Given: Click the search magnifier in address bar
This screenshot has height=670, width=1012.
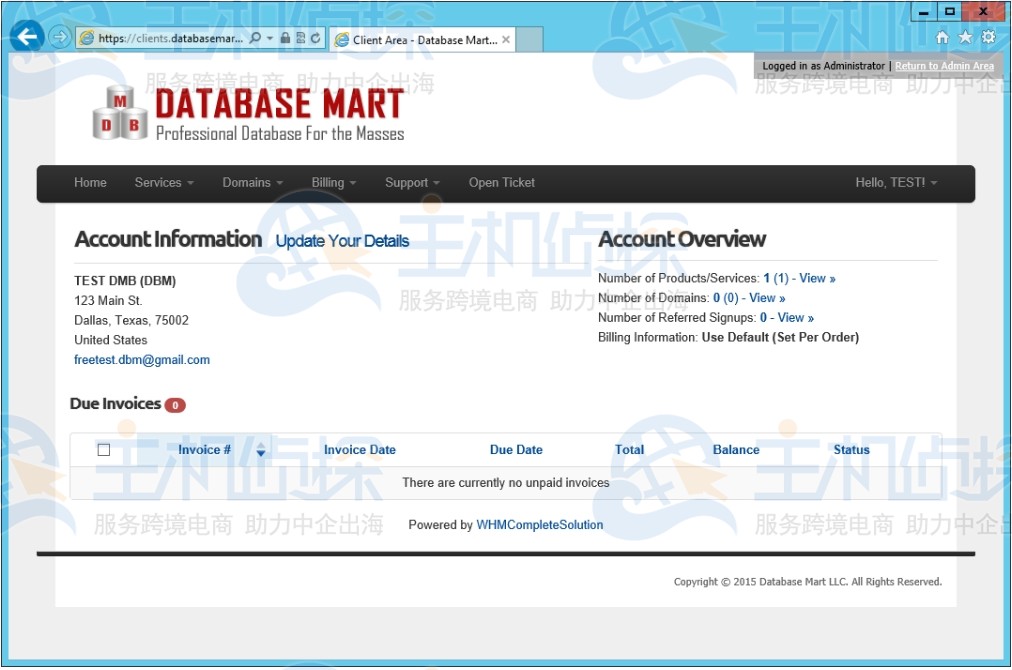Looking at the screenshot, I should (255, 38).
